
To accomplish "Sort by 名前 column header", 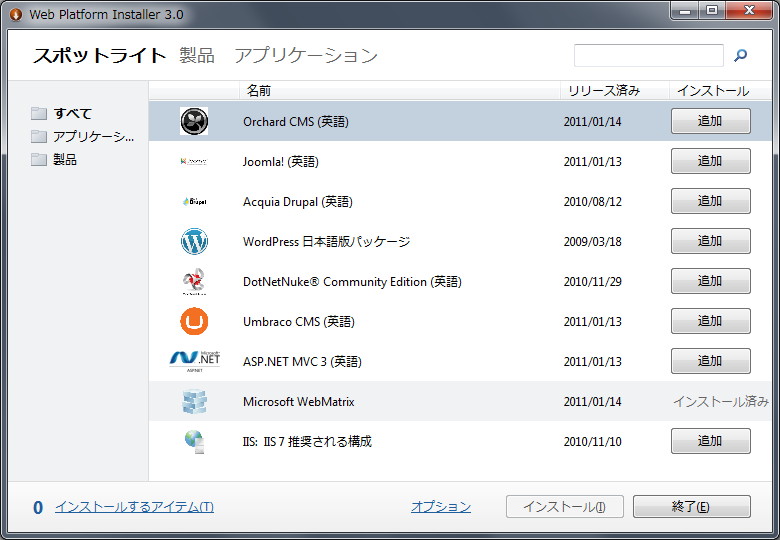I will coord(399,90).
